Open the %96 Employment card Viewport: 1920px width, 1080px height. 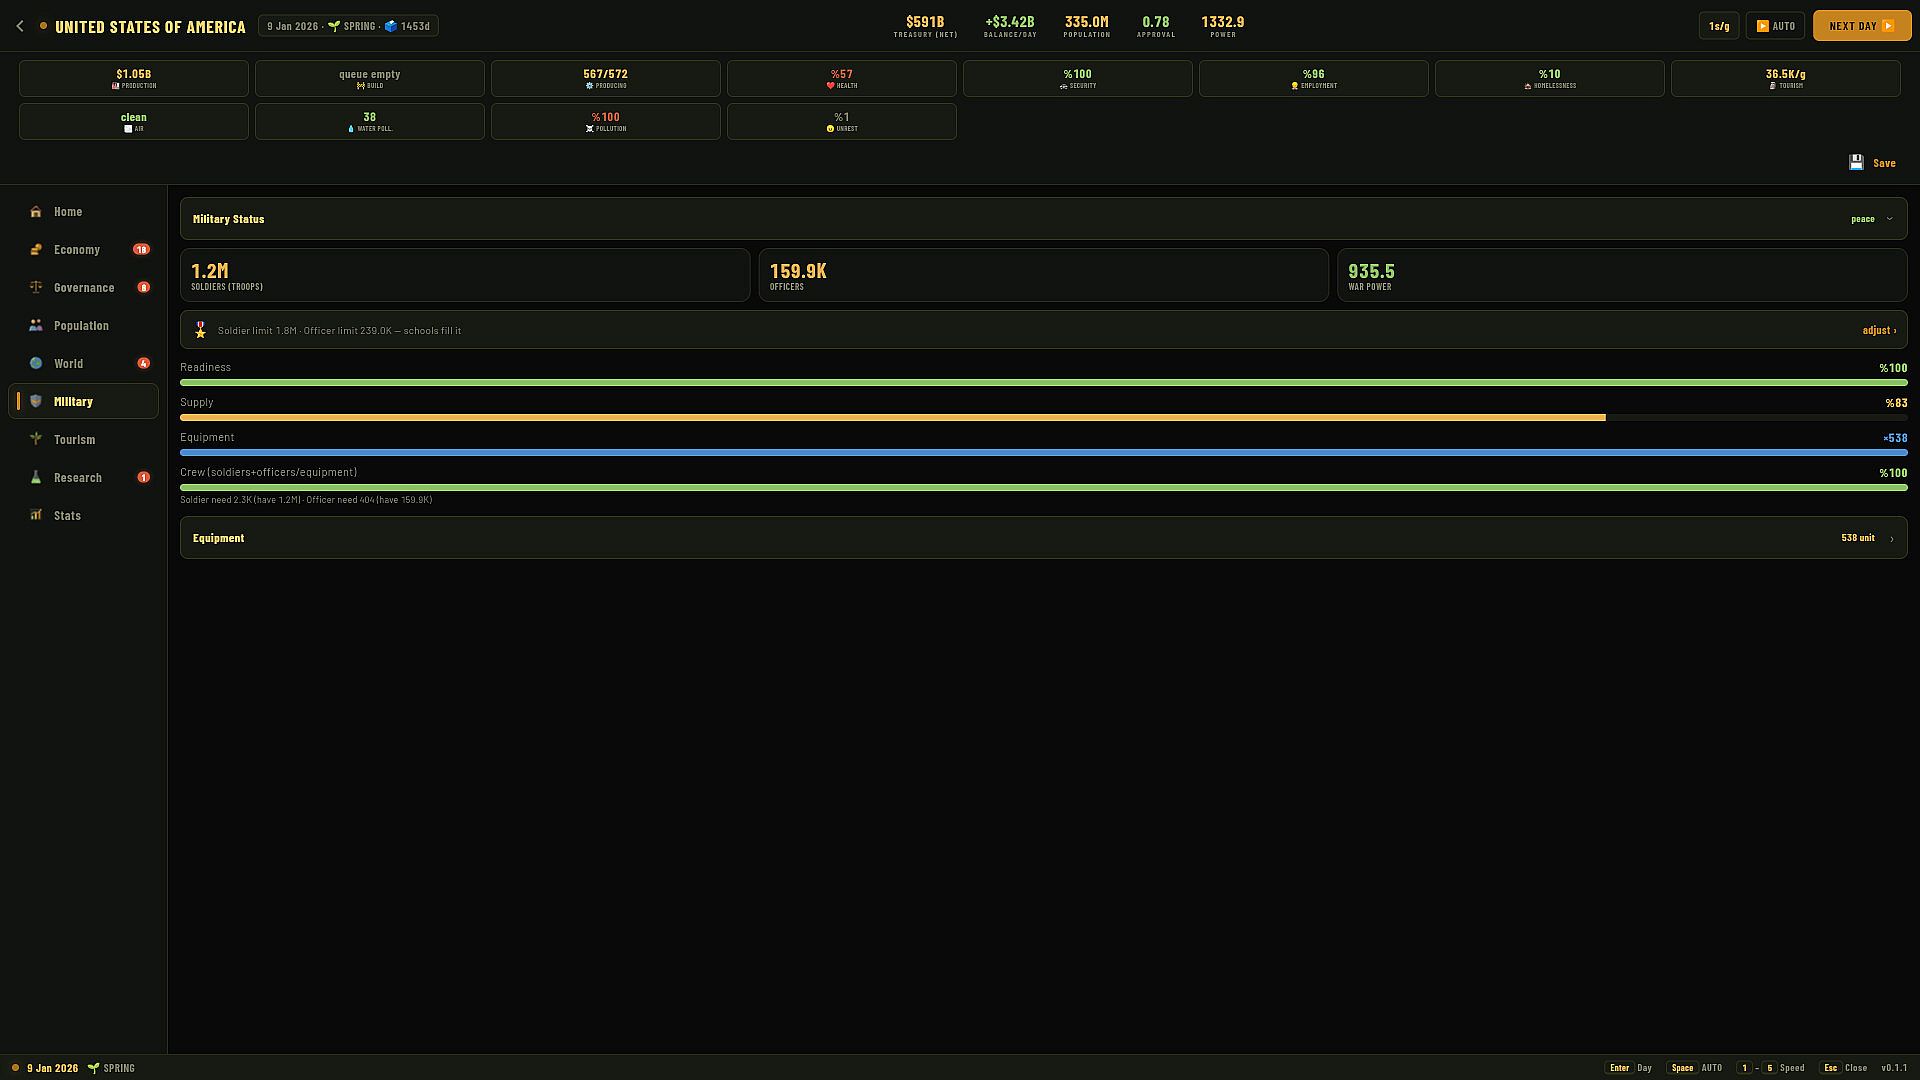click(1314, 78)
